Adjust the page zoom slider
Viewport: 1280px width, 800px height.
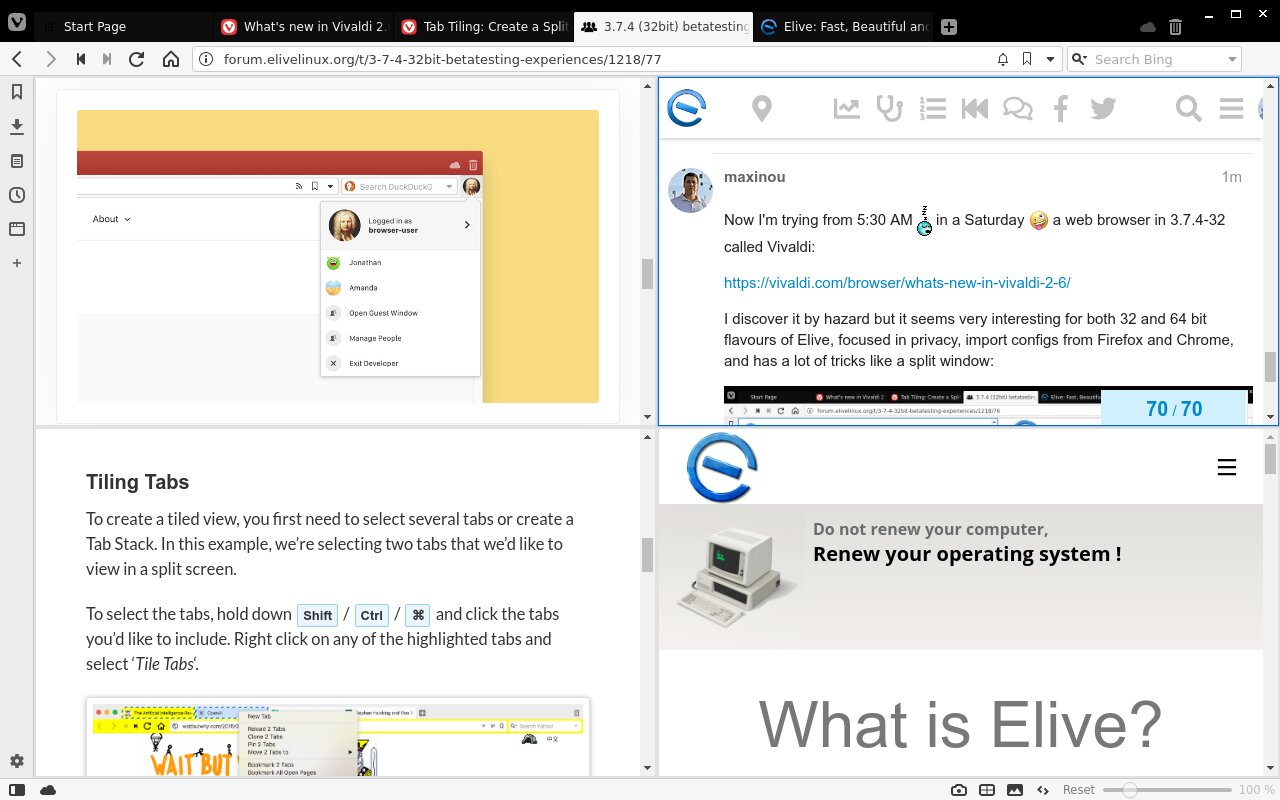click(x=1166, y=789)
